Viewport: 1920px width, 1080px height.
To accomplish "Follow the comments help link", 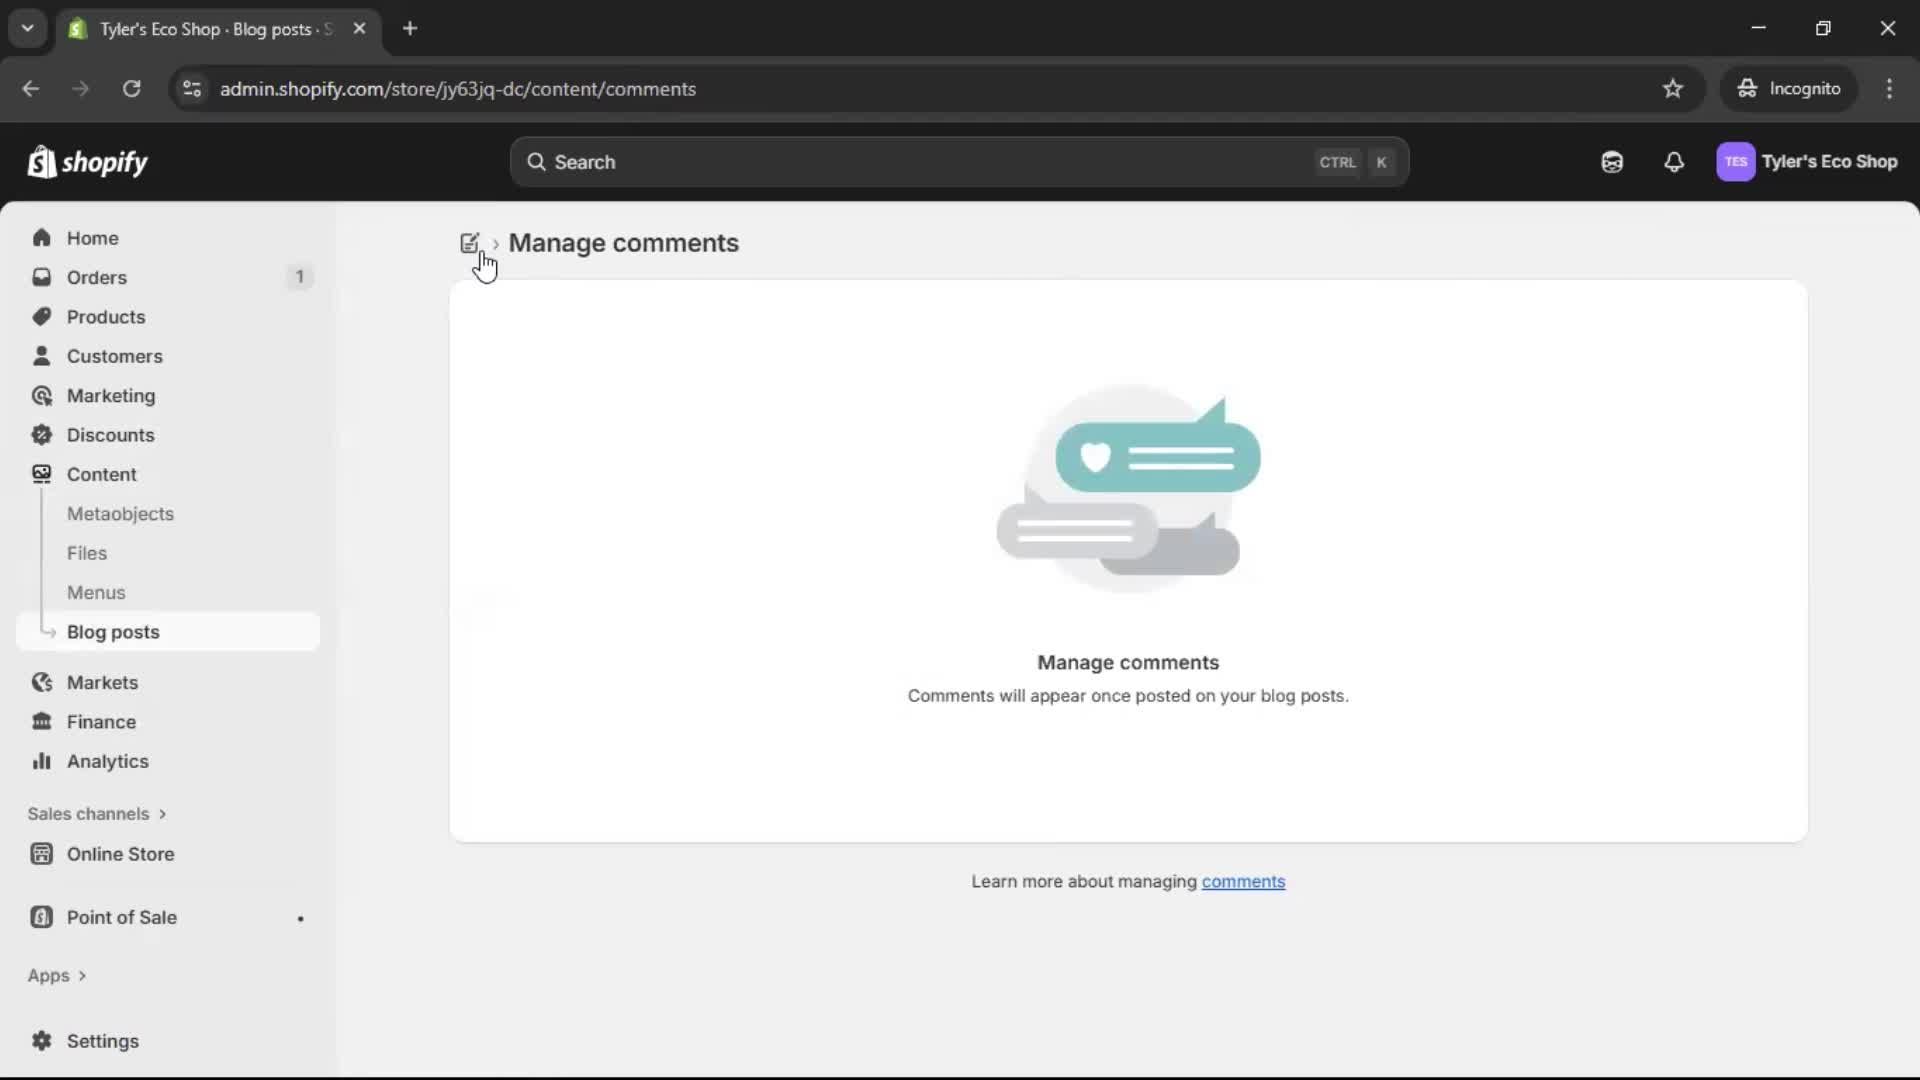I will pos(1243,882).
